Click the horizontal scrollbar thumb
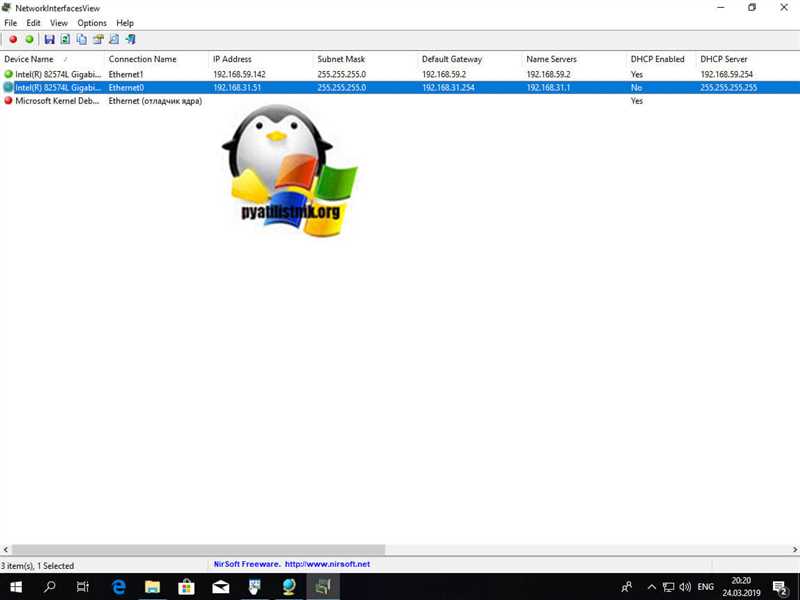This screenshot has width=800, height=600. 198,549
